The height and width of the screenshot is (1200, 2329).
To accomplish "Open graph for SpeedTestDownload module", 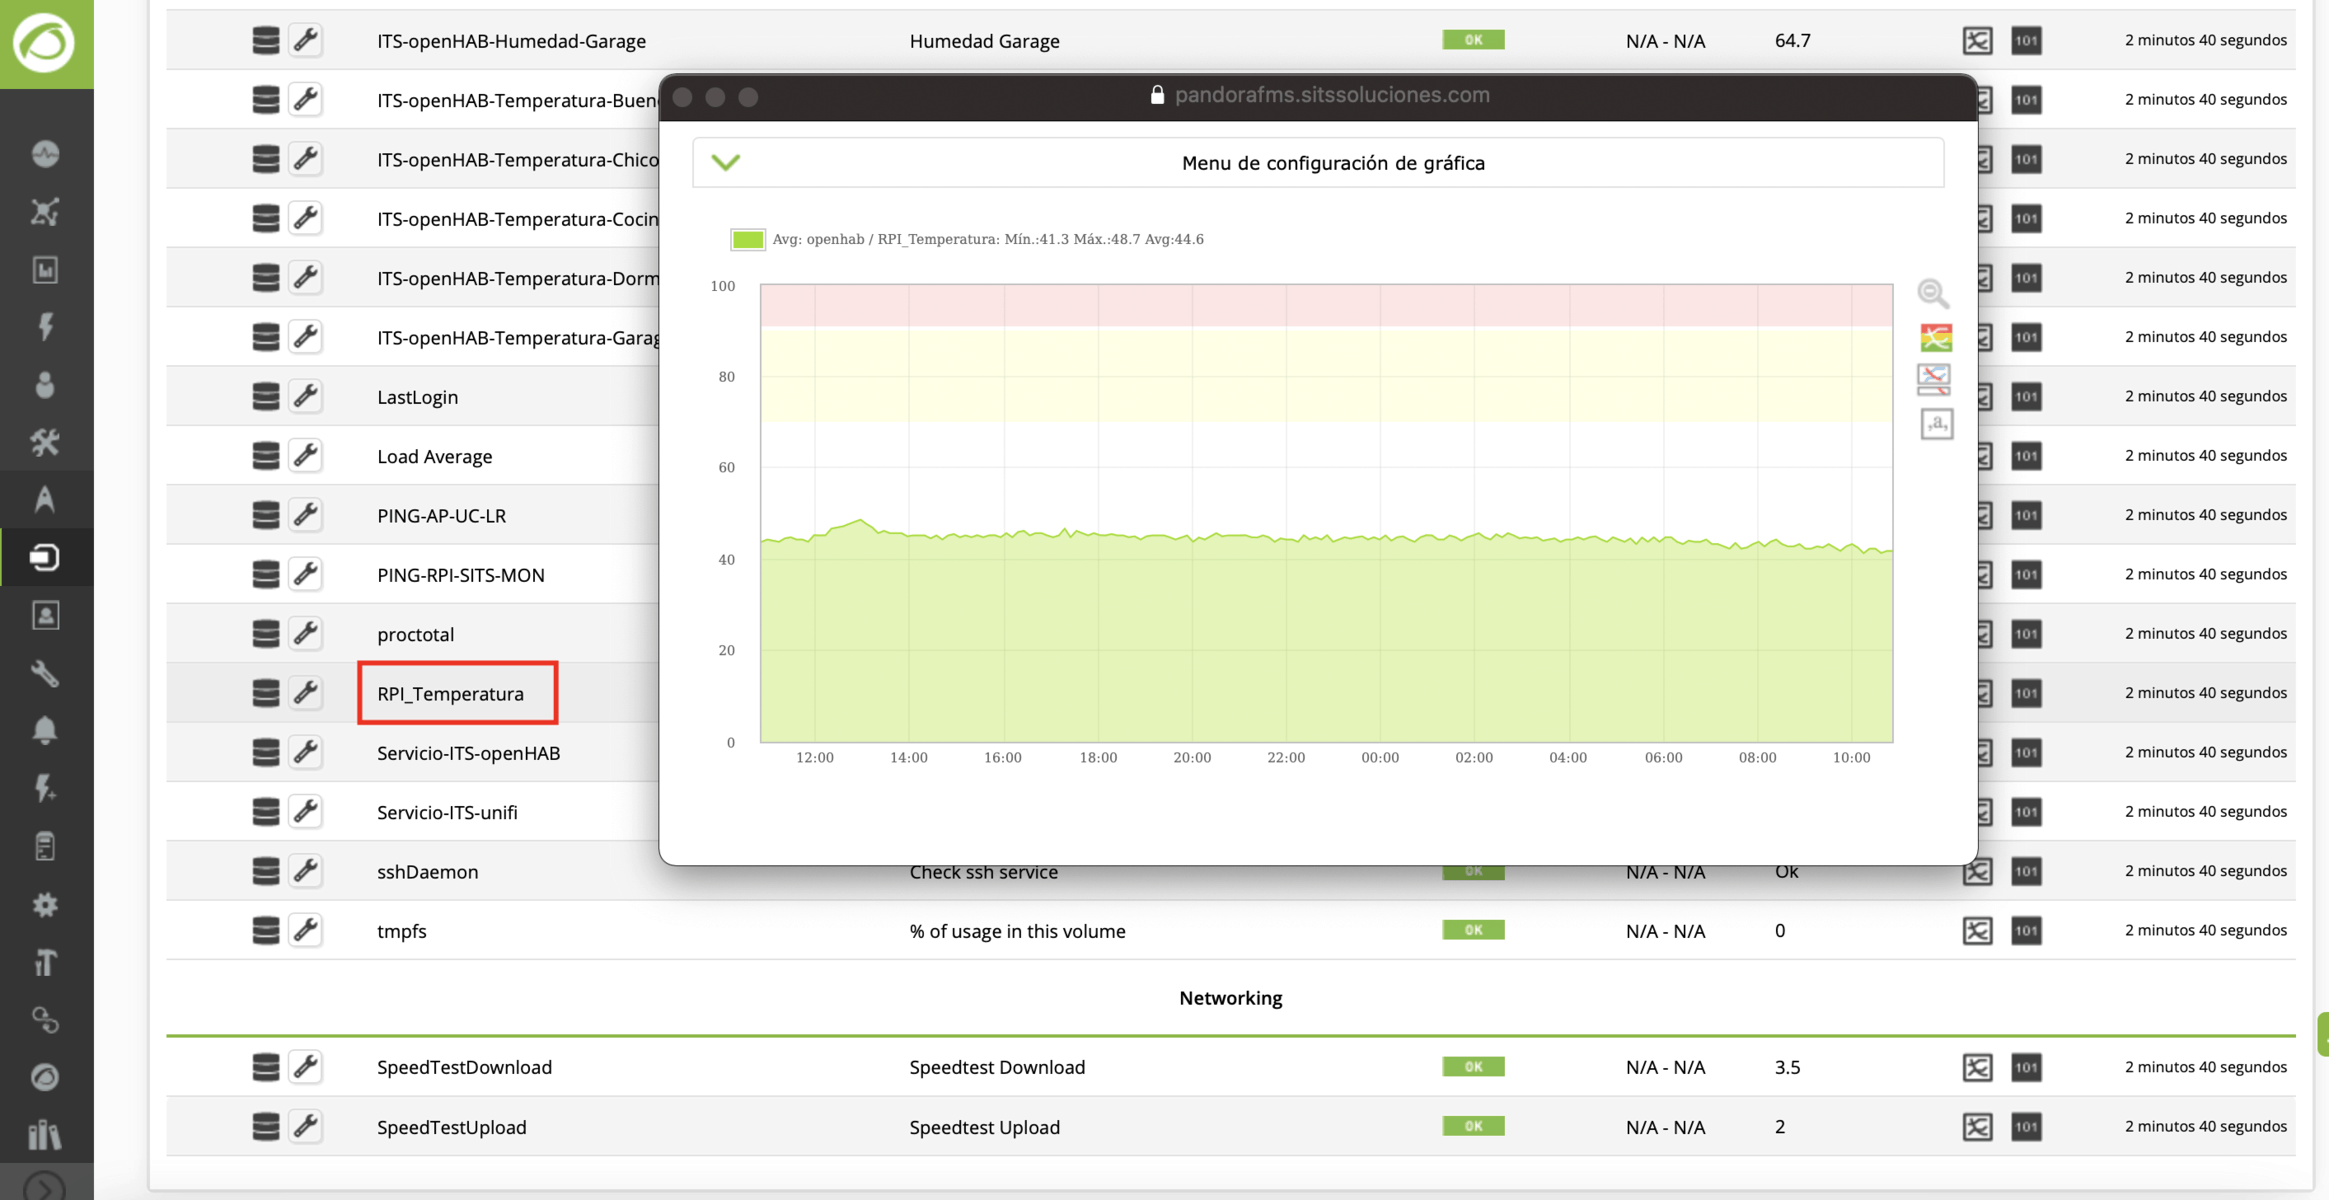I will [1977, 1067].
